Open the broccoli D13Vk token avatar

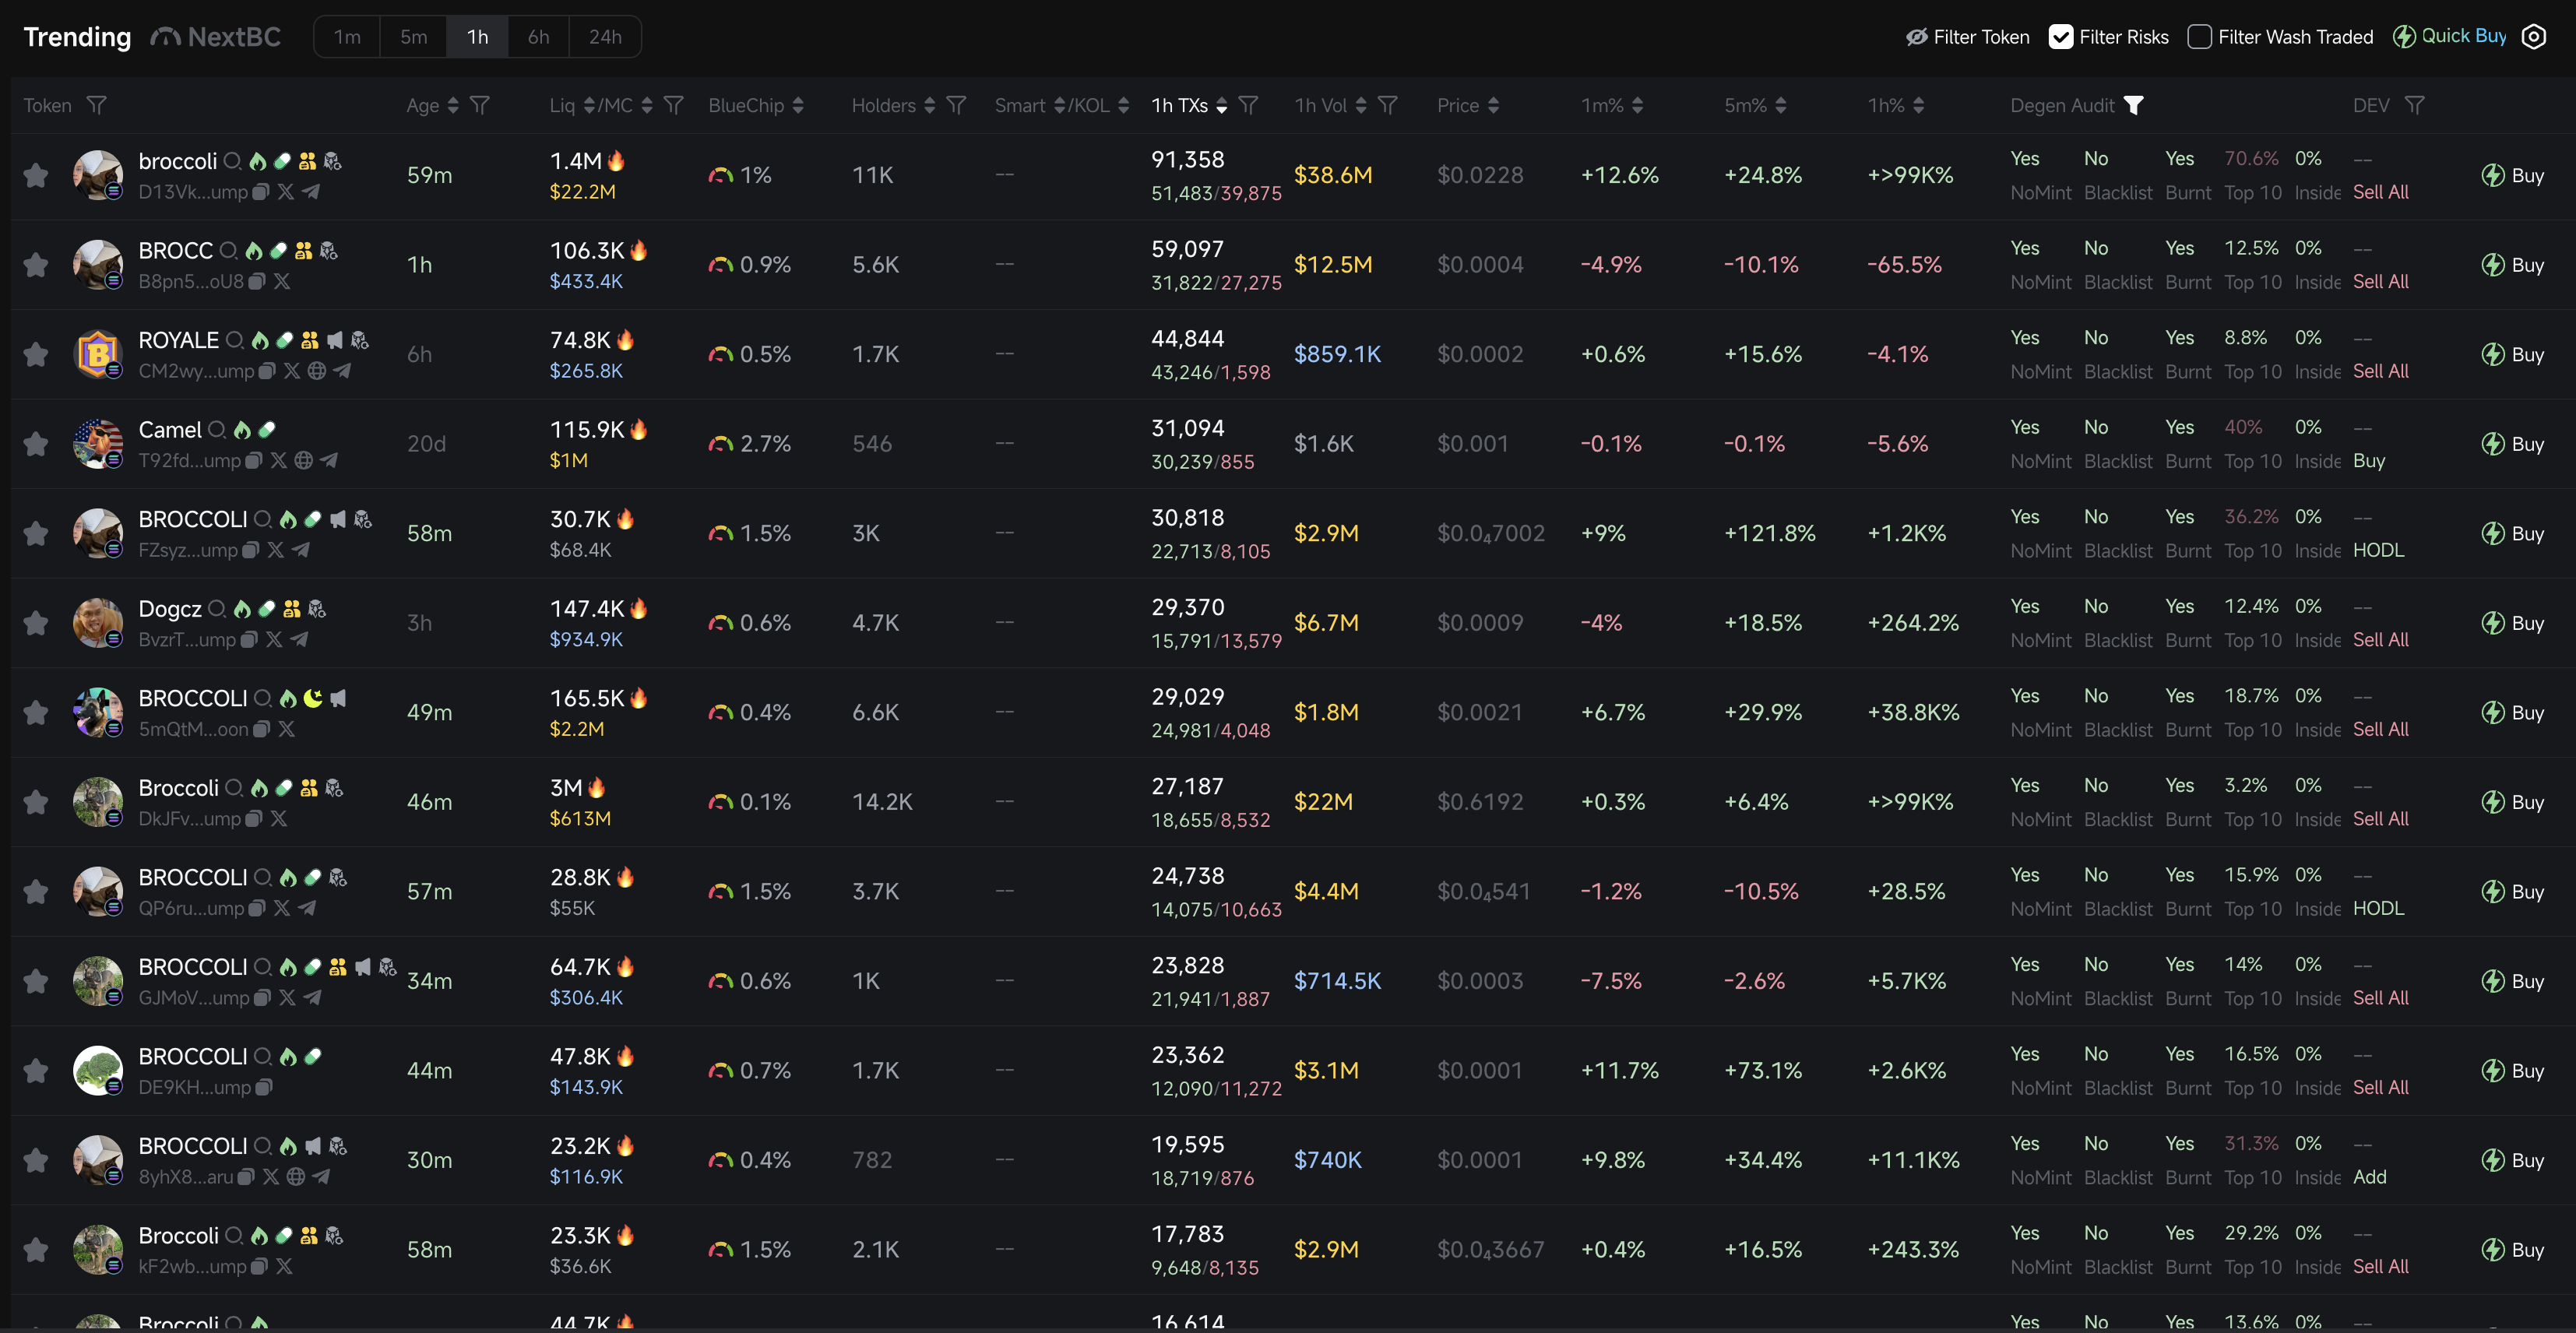(x=97, y=175)
